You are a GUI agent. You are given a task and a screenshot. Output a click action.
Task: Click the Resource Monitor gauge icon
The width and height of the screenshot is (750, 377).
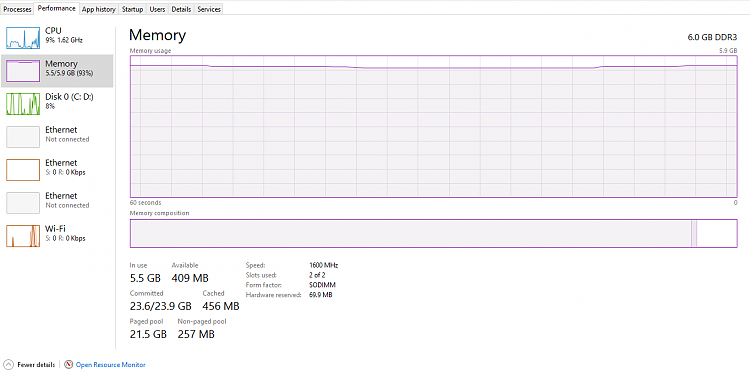(68, 365)
